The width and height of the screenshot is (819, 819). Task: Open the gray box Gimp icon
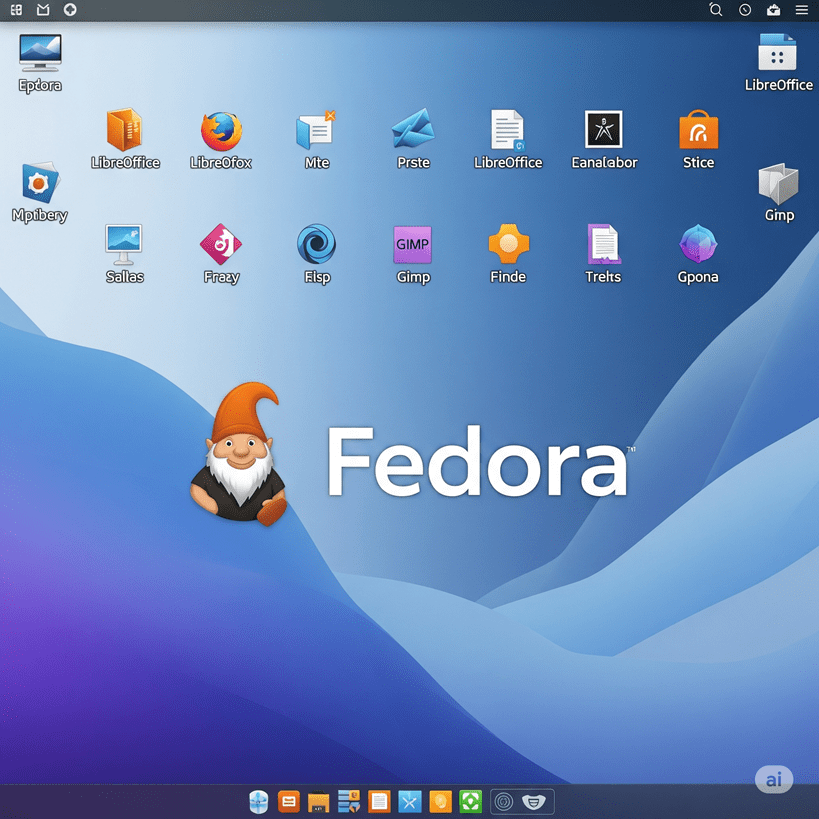(x=778, y=183)
